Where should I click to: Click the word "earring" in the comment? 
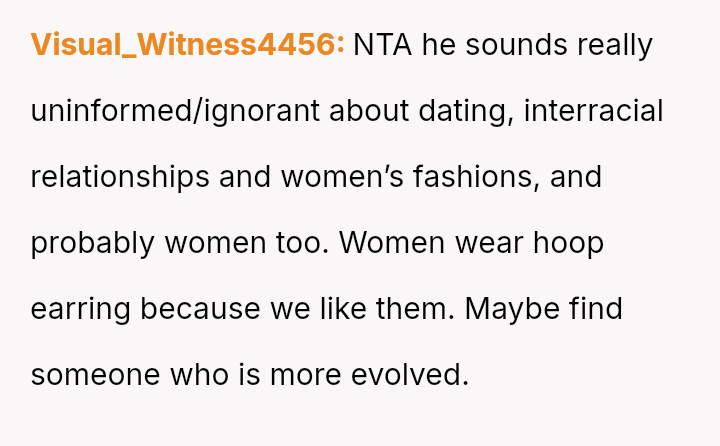[80, 309]
